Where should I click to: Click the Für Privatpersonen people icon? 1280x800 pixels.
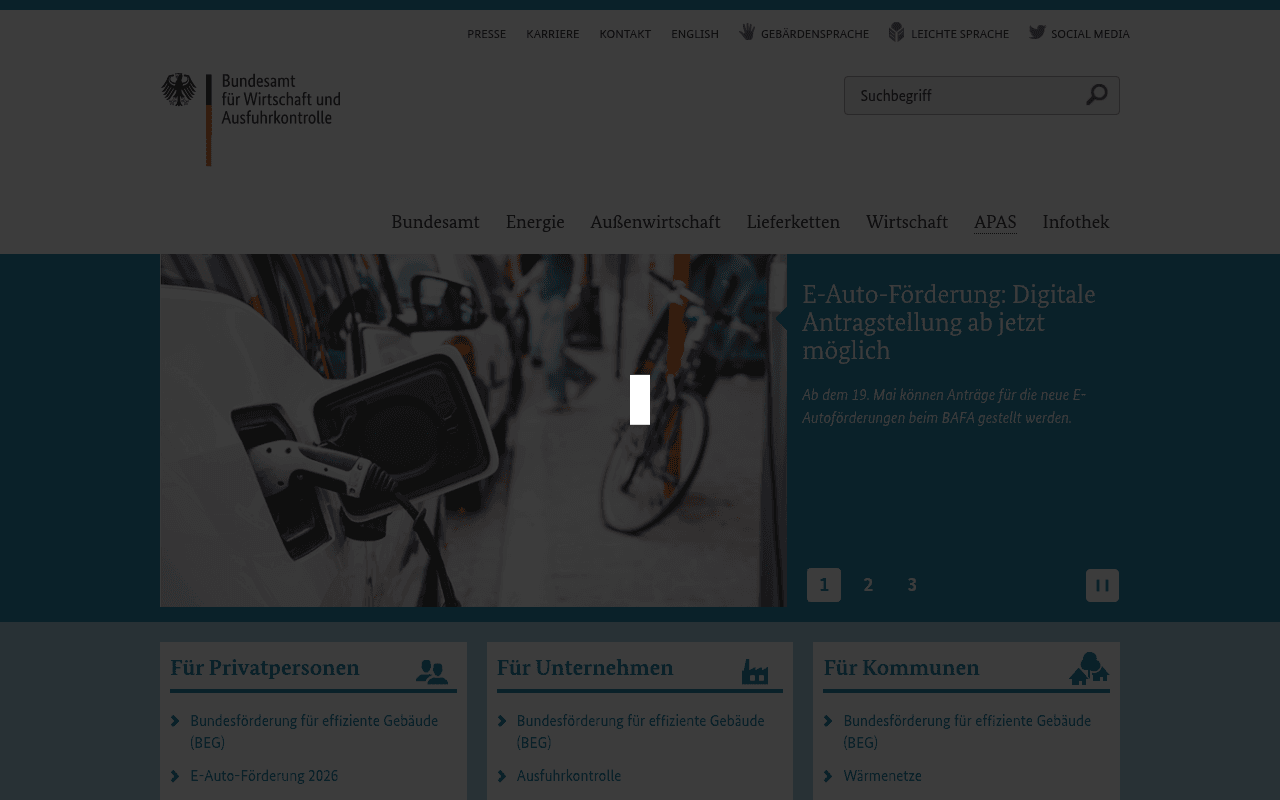[432, 671]
